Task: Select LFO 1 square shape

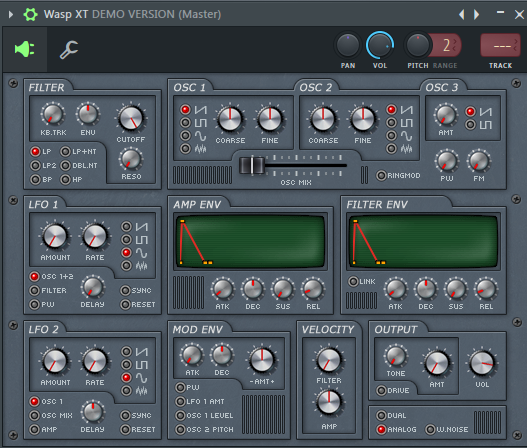Action: coord(126,240)
